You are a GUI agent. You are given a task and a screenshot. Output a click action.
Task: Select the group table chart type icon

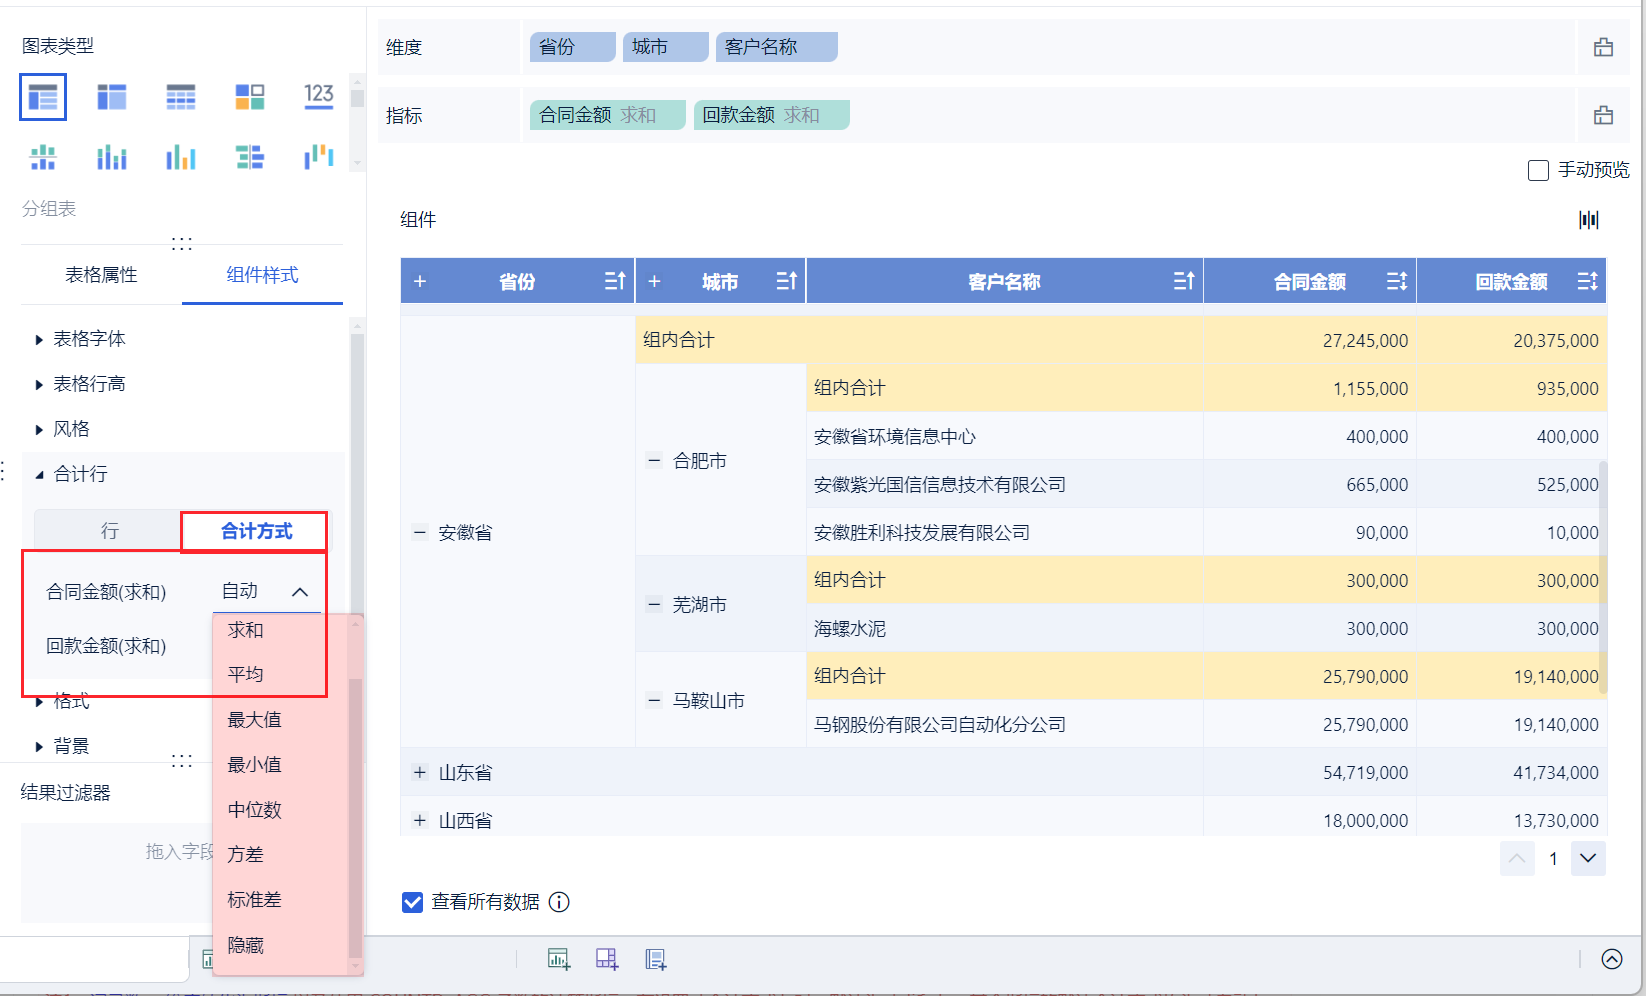pos(43,97)
